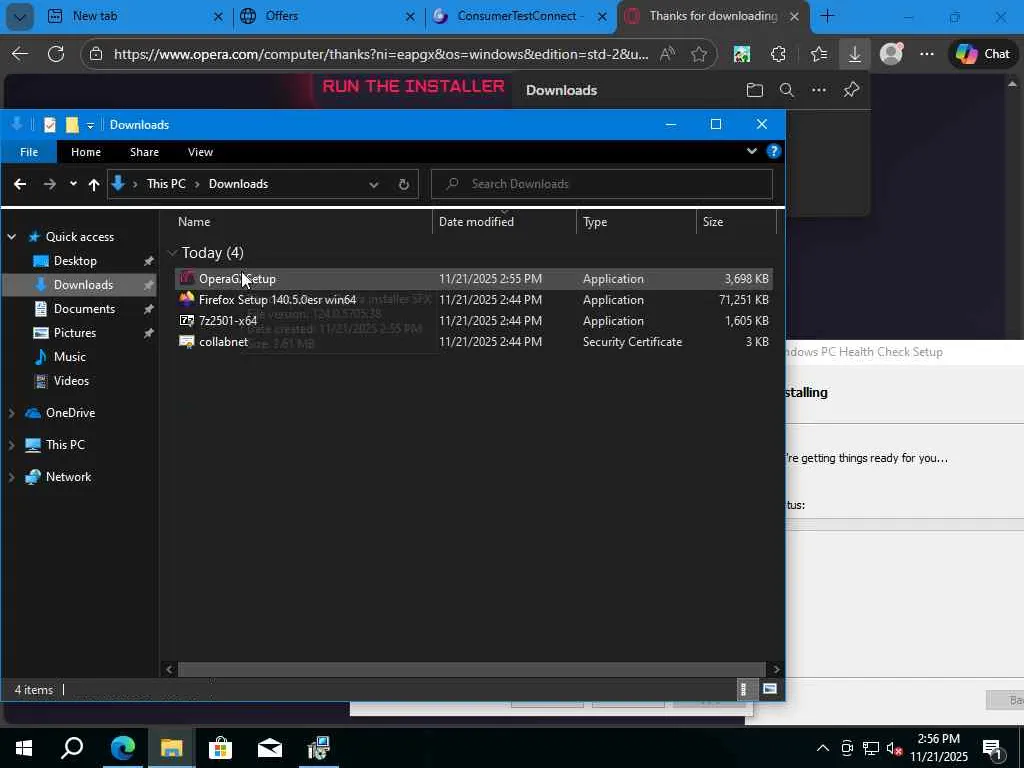Open Videos in Quick access

(71, 381)
